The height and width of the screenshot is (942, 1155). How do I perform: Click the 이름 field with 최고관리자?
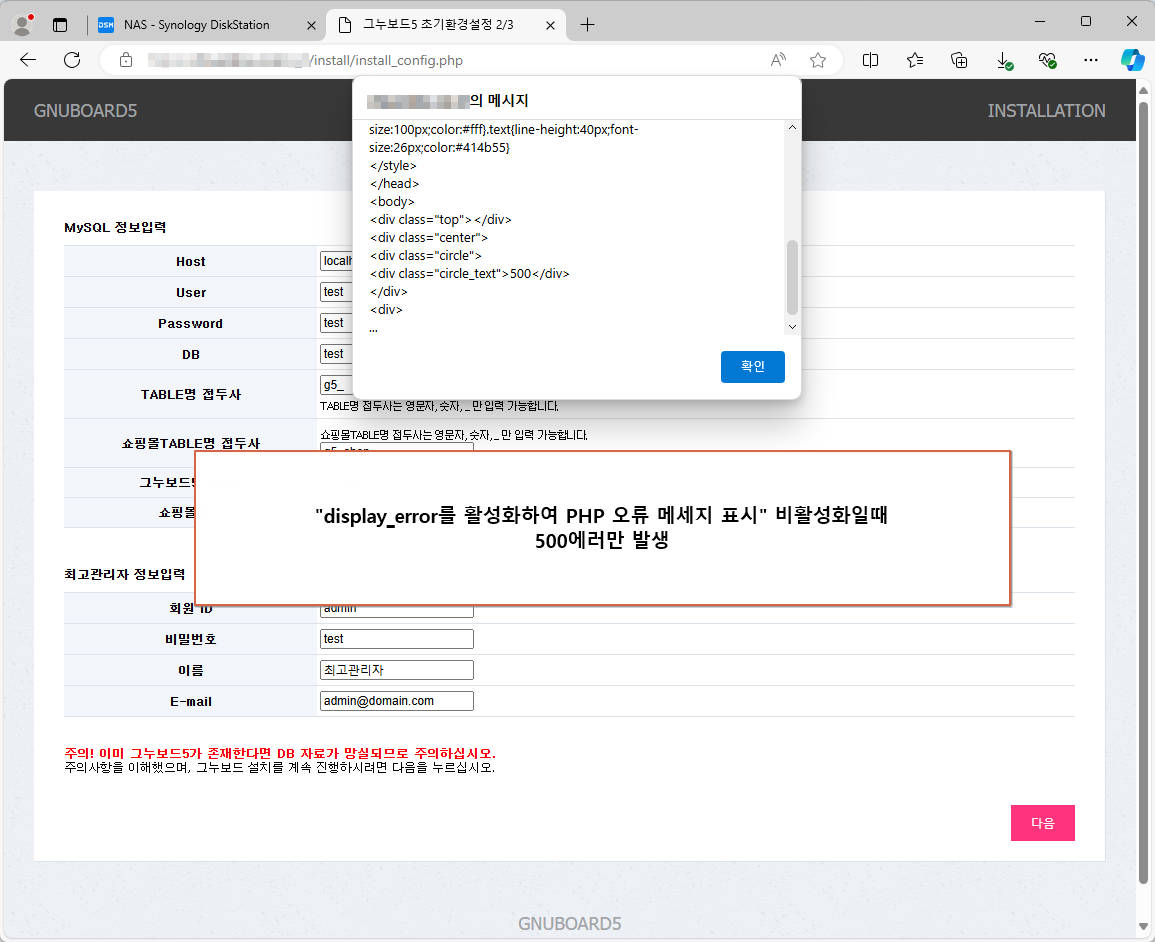397,669
